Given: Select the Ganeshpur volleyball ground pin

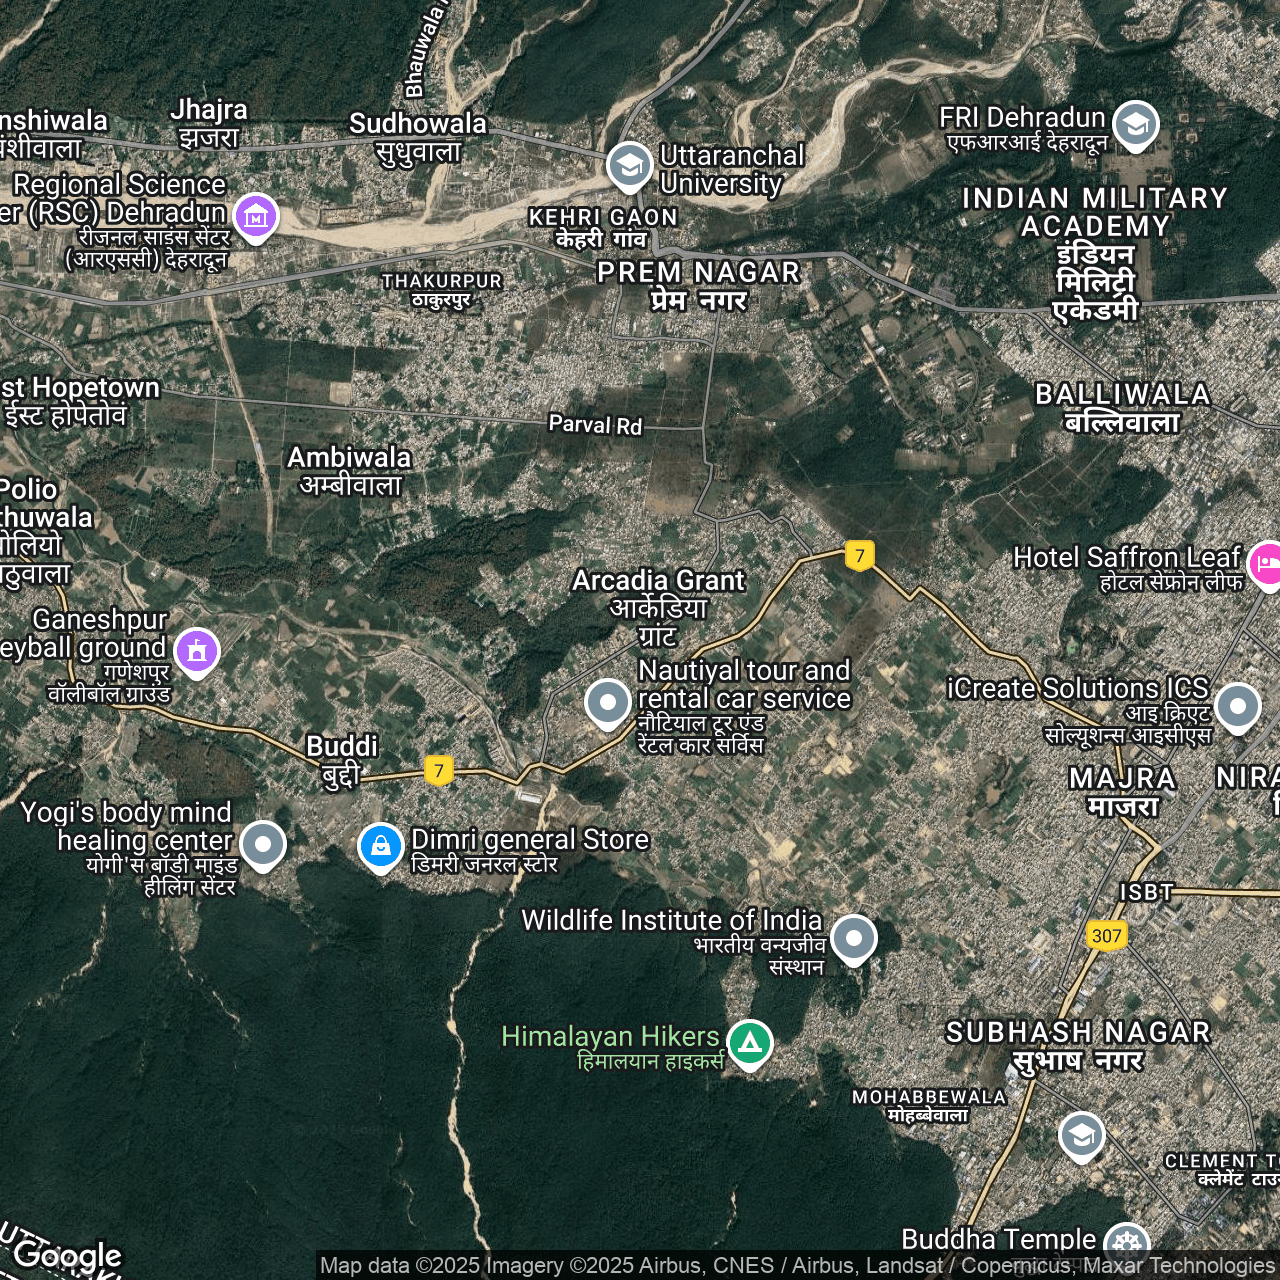Looking at the screenshot, I should pos(197,651).
